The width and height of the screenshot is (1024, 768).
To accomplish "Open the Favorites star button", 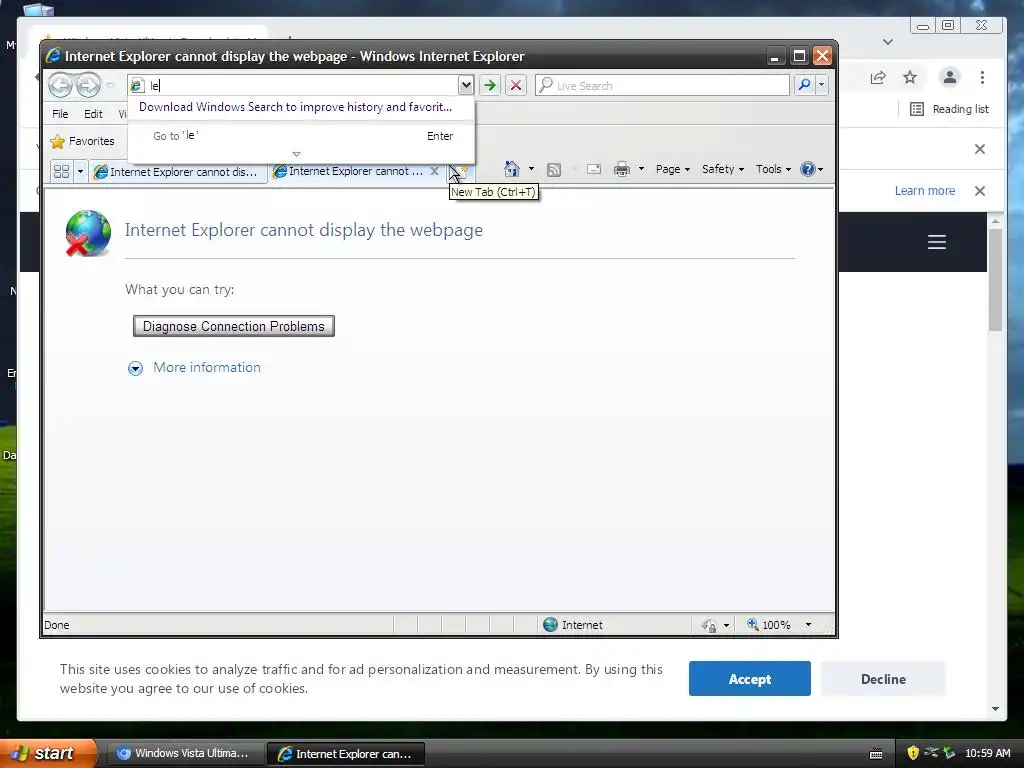I will [83, 141].
